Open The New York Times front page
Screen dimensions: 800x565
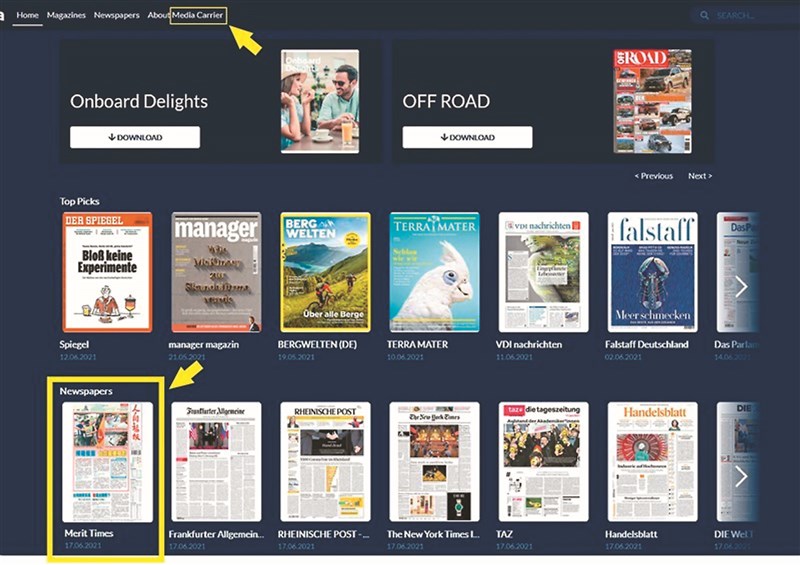[435, 462]
